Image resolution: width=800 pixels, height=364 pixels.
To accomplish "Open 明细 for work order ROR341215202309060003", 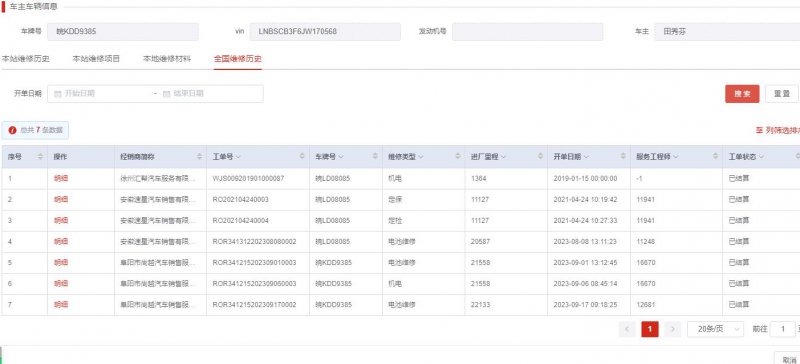I will (61, 283).
